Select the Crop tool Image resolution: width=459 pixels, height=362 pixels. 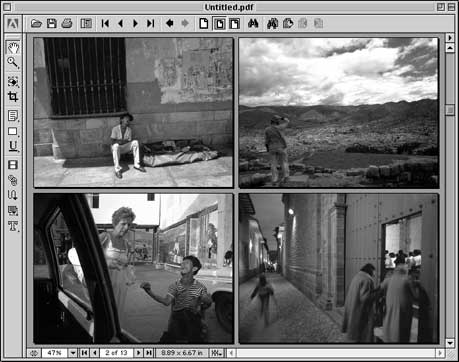coord(13,97)
